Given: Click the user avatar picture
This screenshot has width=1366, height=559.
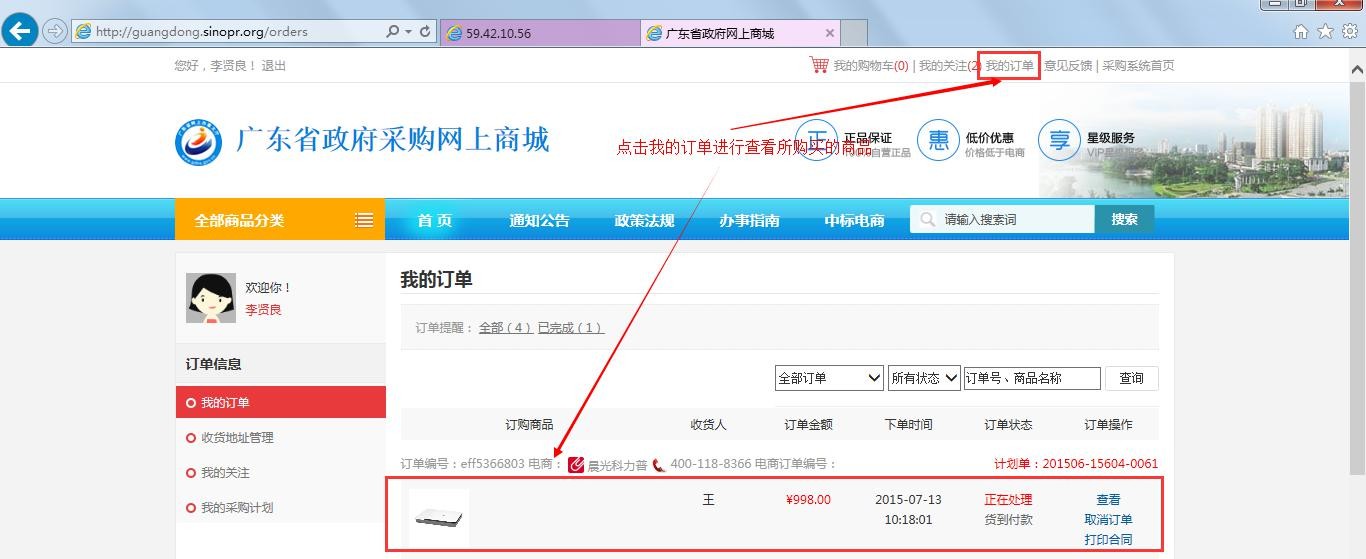Looking at the screenshot, I should (x=211, y=298).
